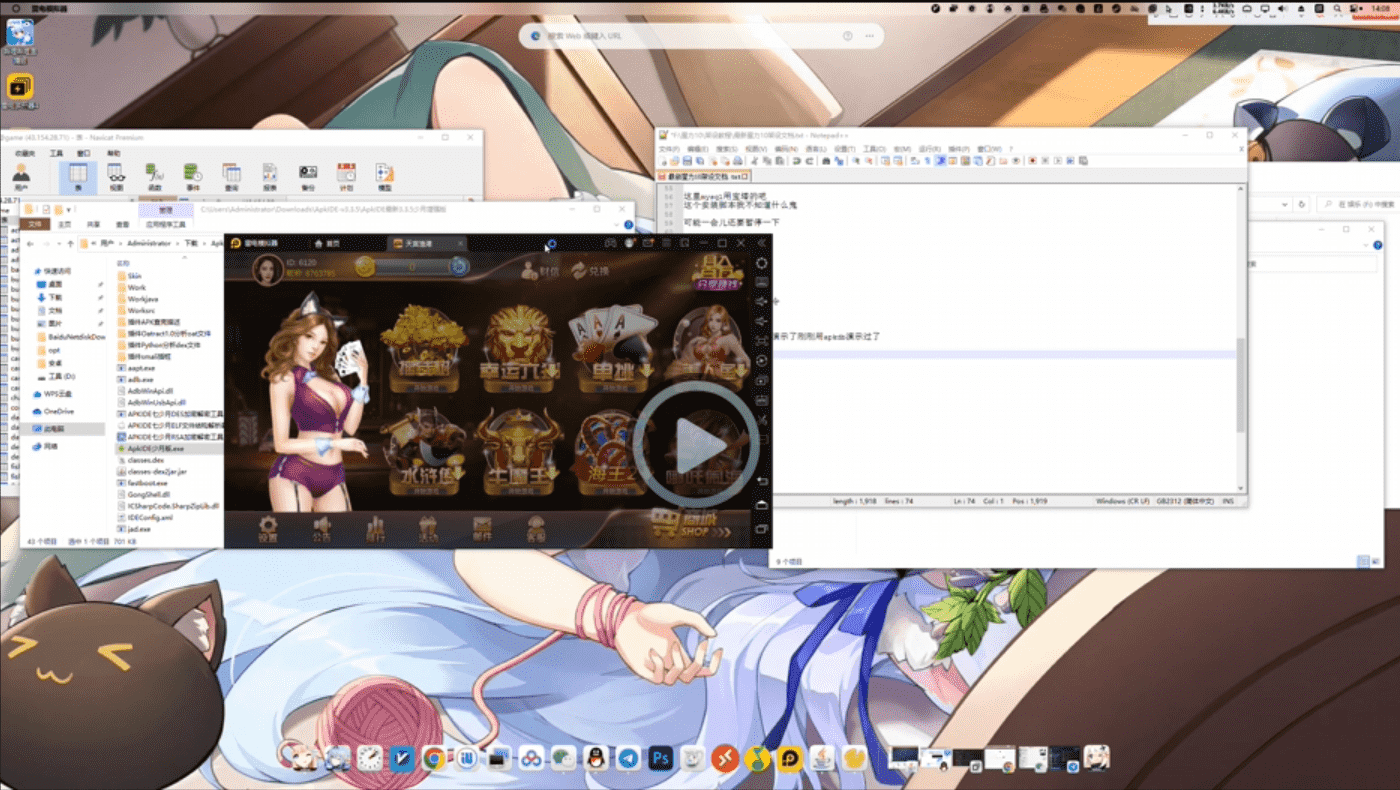Click the Photoshop icon in the dock
The width and height of the screenshot is (1400, 790).
(660, 758)
